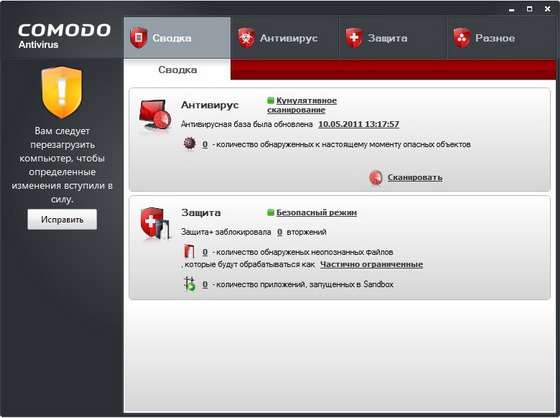Click the Сводка sub-tab below the toolbar
Screen dimensions: 560x418
178,70
